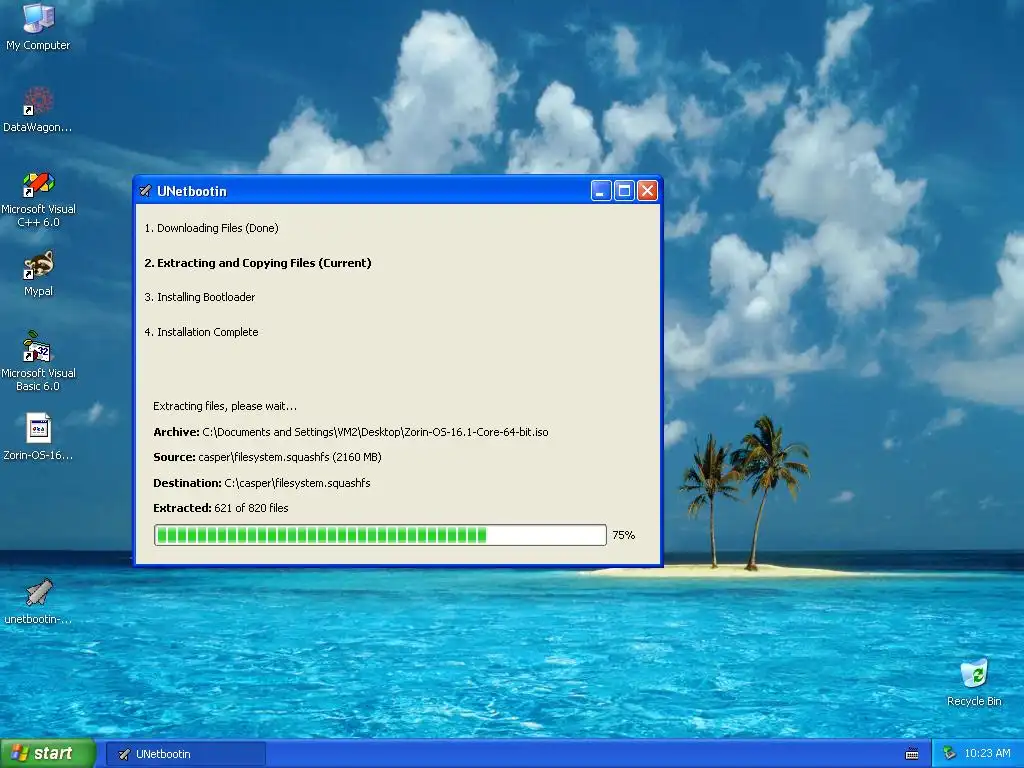Select the Mypal browser shortcut
Screen dimensions: 1024x768
point(39,274)
